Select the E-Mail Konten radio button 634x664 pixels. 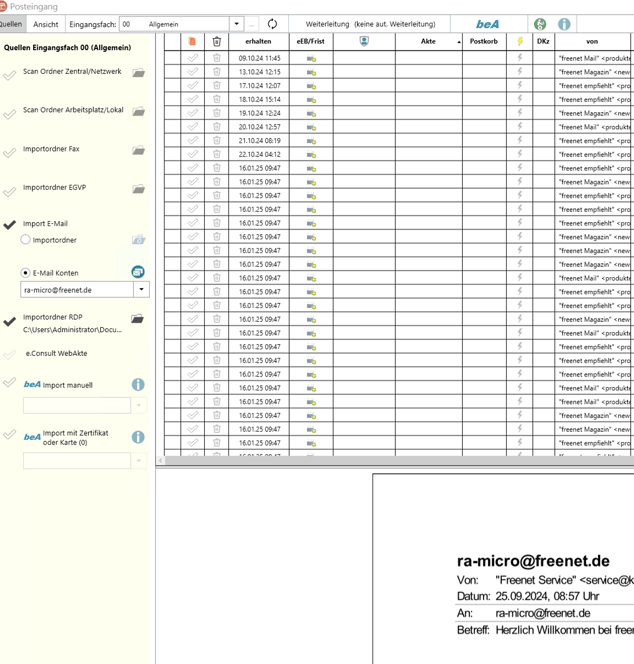pyautogui.click(x=25, y=273)
